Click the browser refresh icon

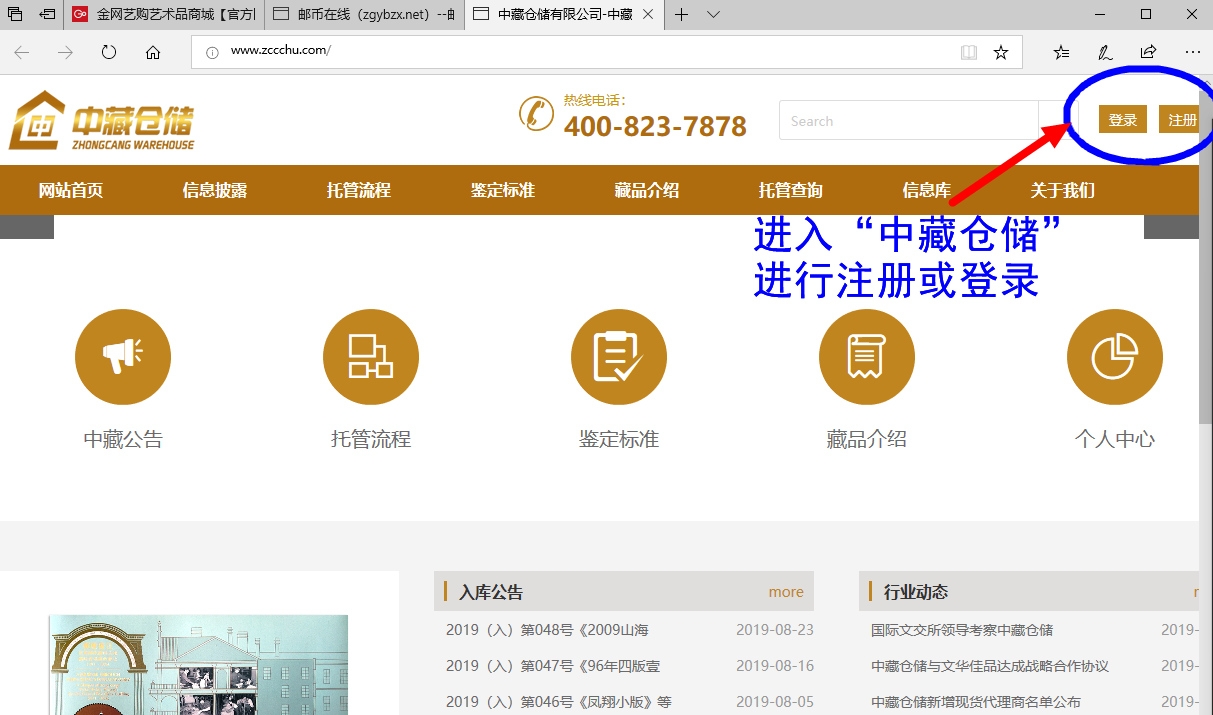point(108,52)
